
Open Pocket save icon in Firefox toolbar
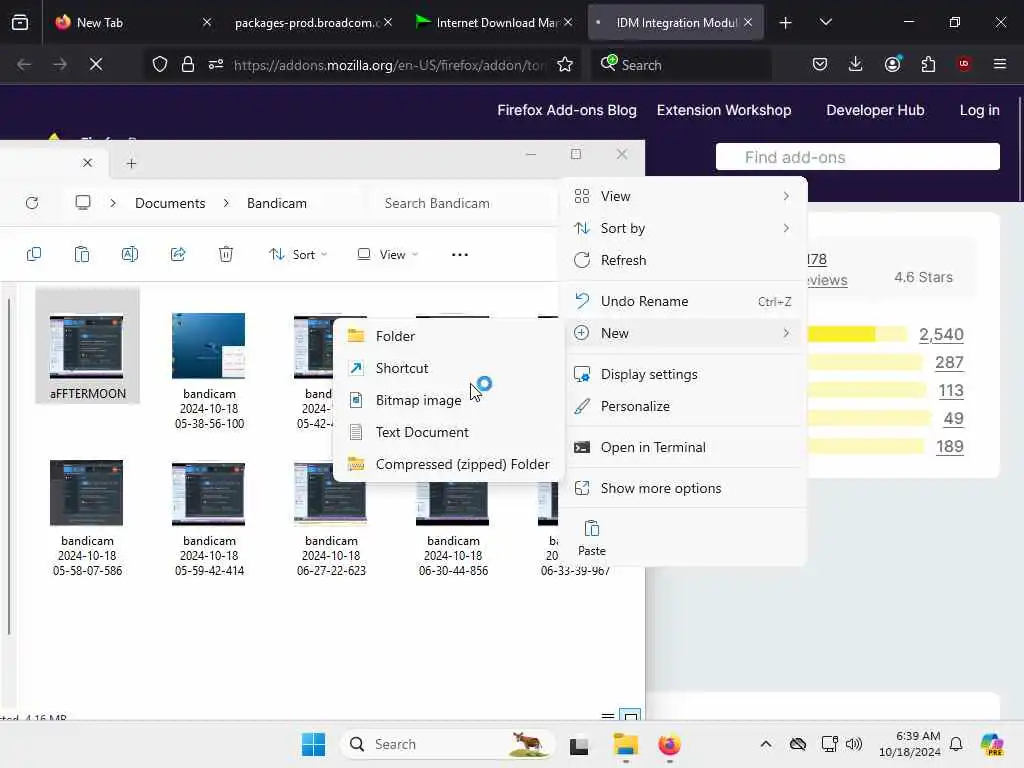click(x=820, y=64)
